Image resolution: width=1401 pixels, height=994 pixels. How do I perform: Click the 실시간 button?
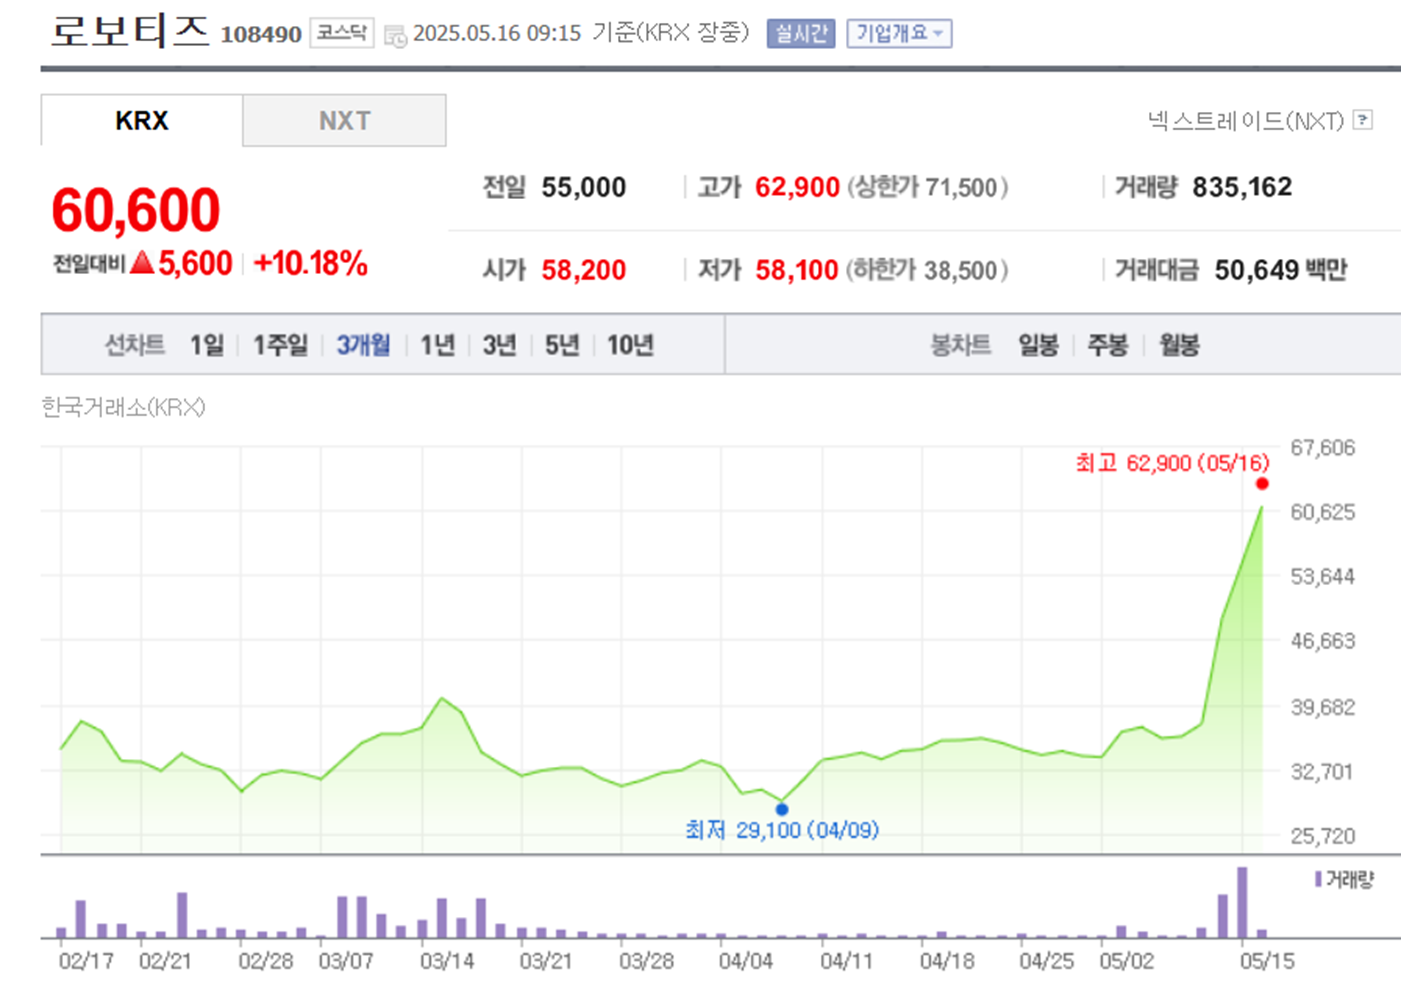tap(801, 33)
